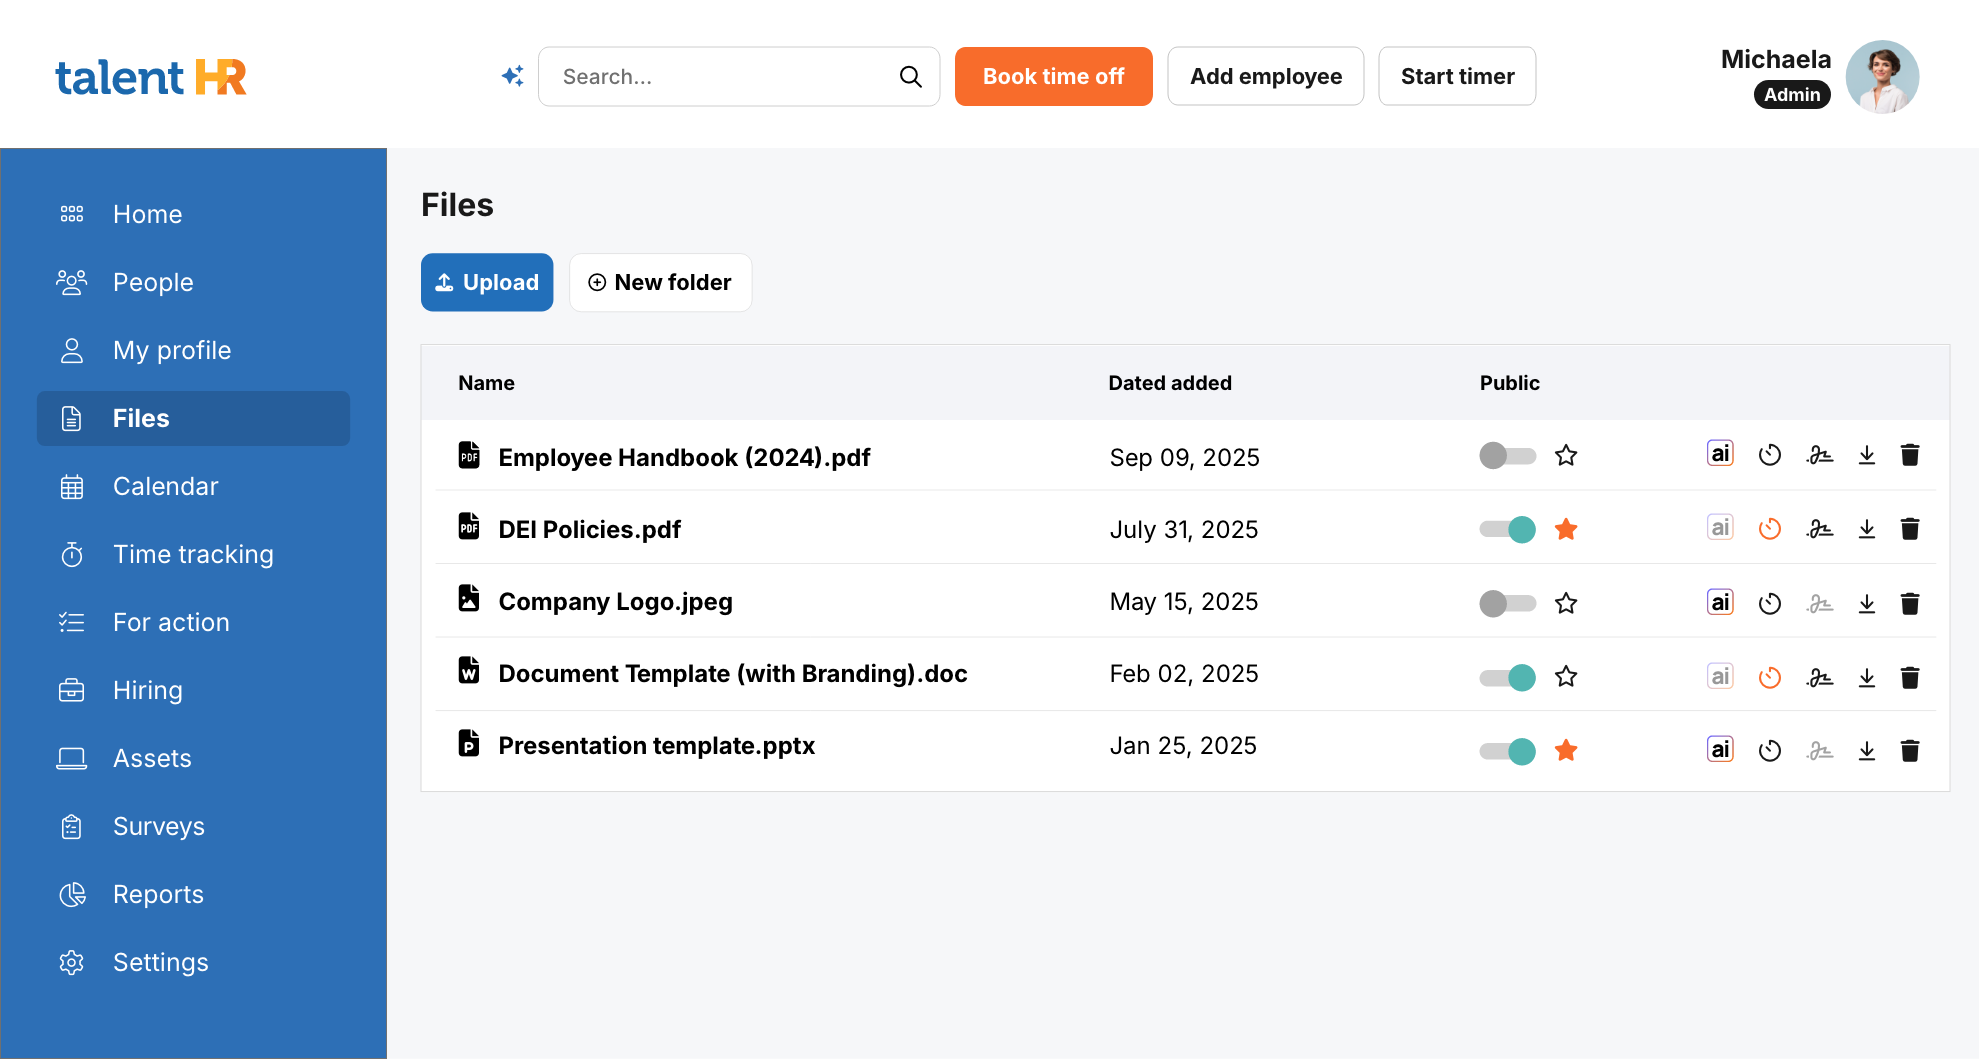Click Michaela's profile avatar
1979x1059 pixels.
[x=1882, y=76]
